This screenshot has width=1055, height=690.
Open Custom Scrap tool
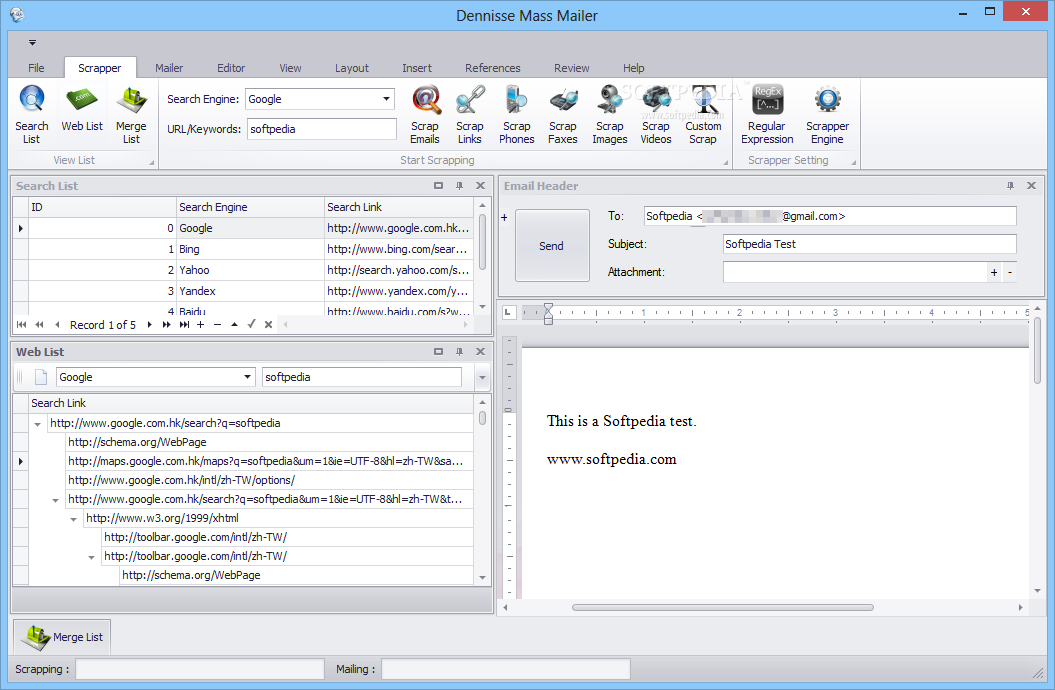703,114
